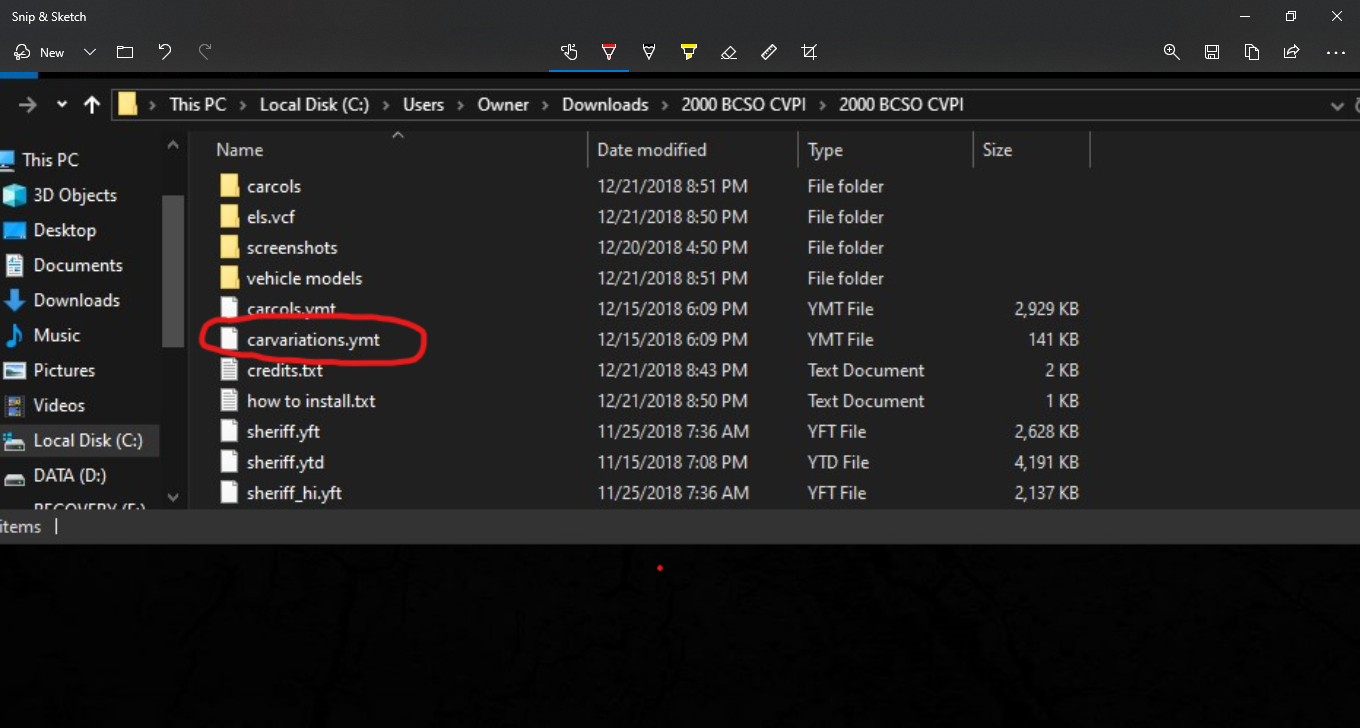This screenshot has width=1360, height=728.
Task: Select the Crop tool
Action: point(809,52)
